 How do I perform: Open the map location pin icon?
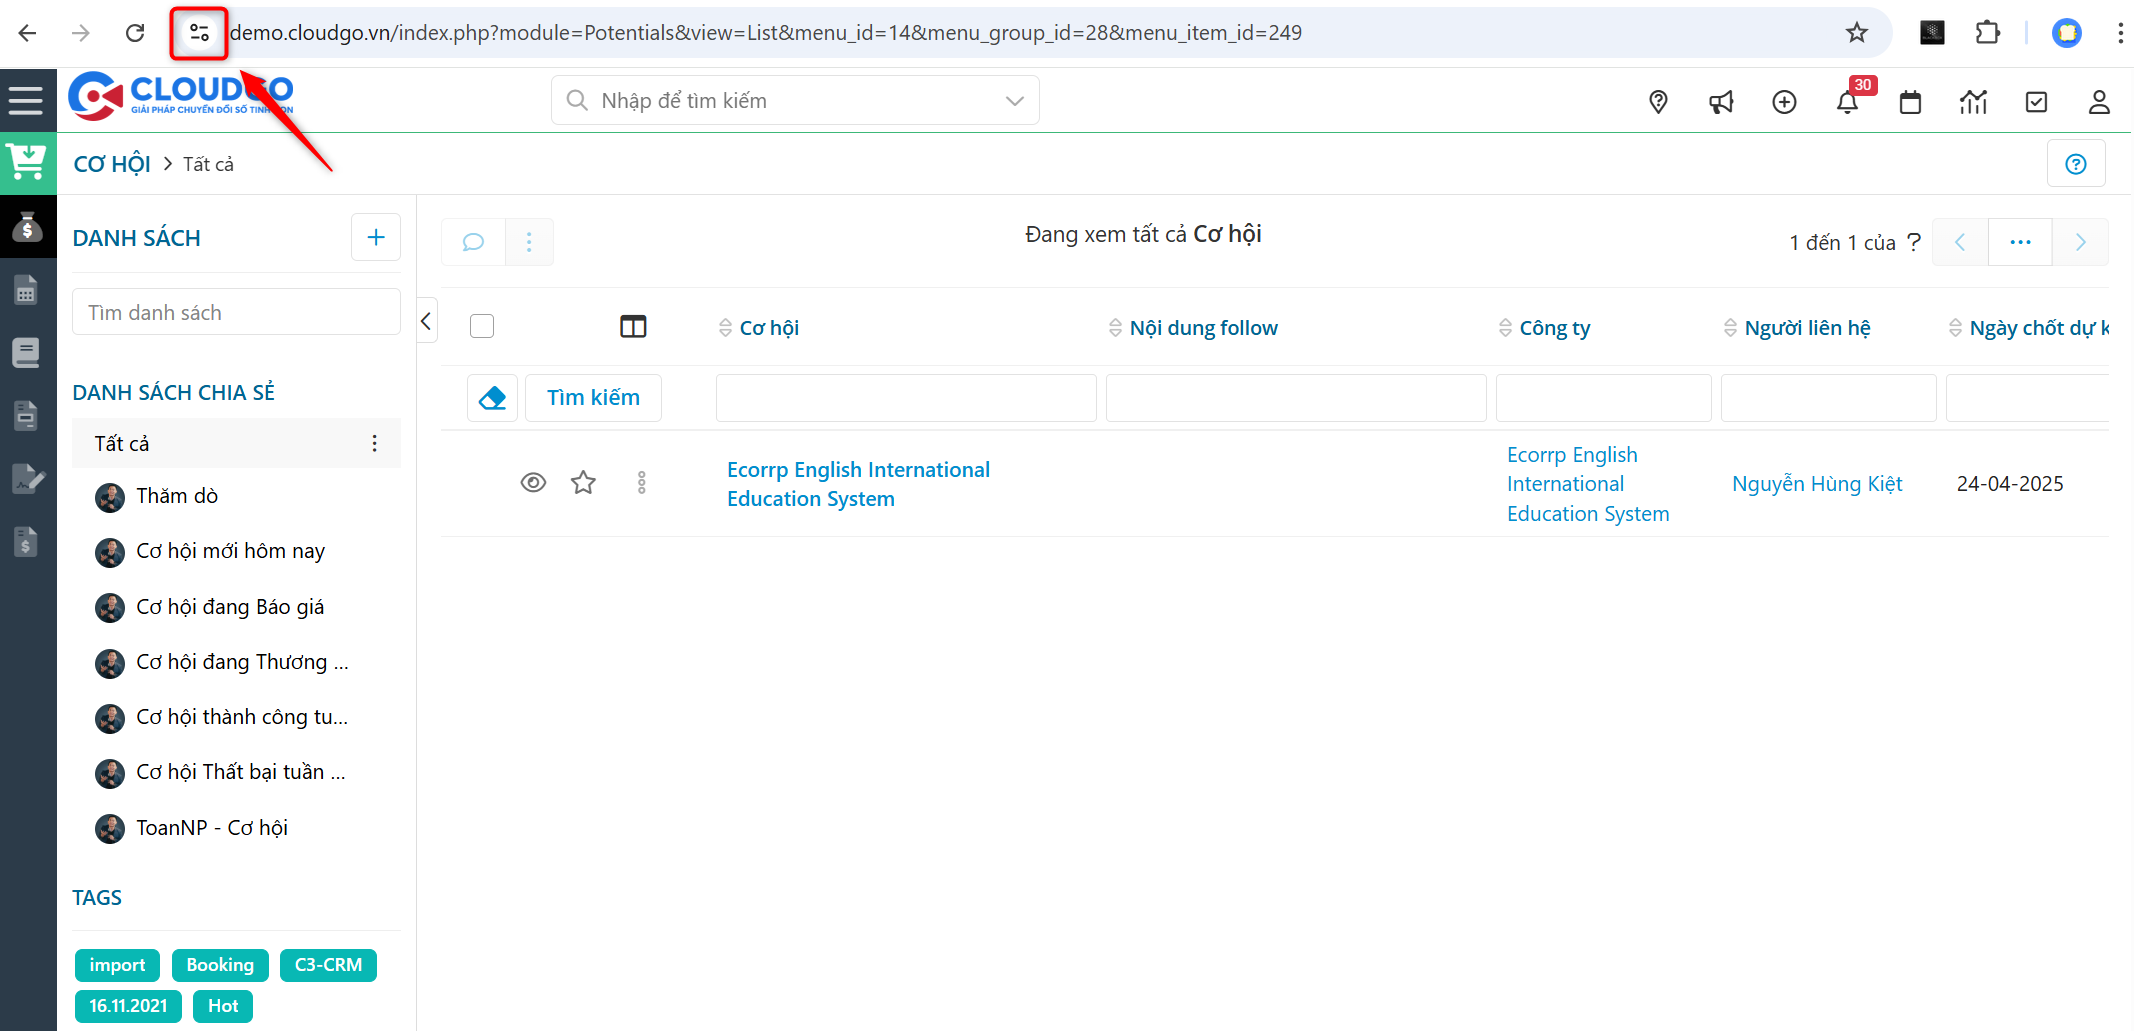(1658, 102)
